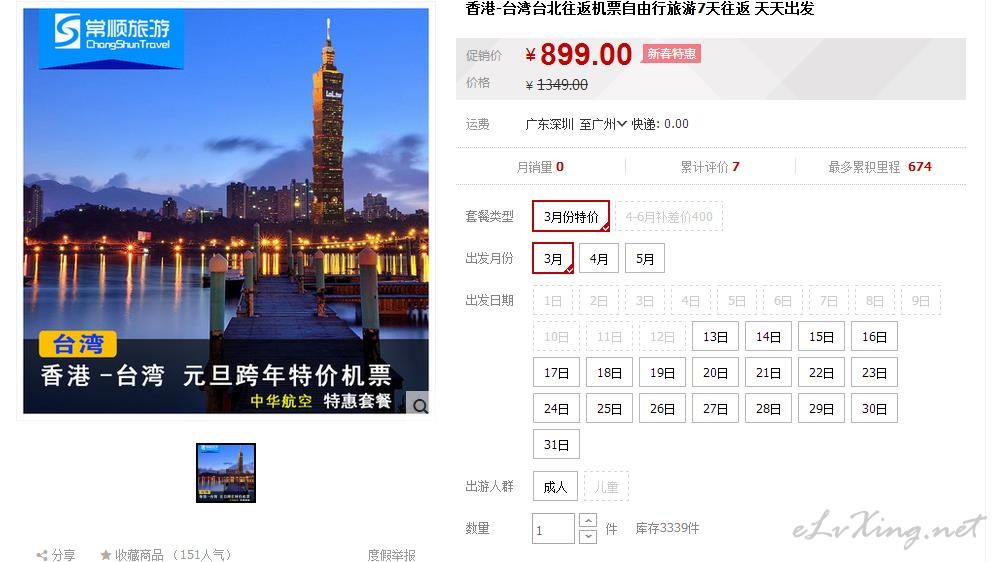Click the share icon below the image
Image resolution: width=997 pixels, height=562 pixels.
pos(42,555)
